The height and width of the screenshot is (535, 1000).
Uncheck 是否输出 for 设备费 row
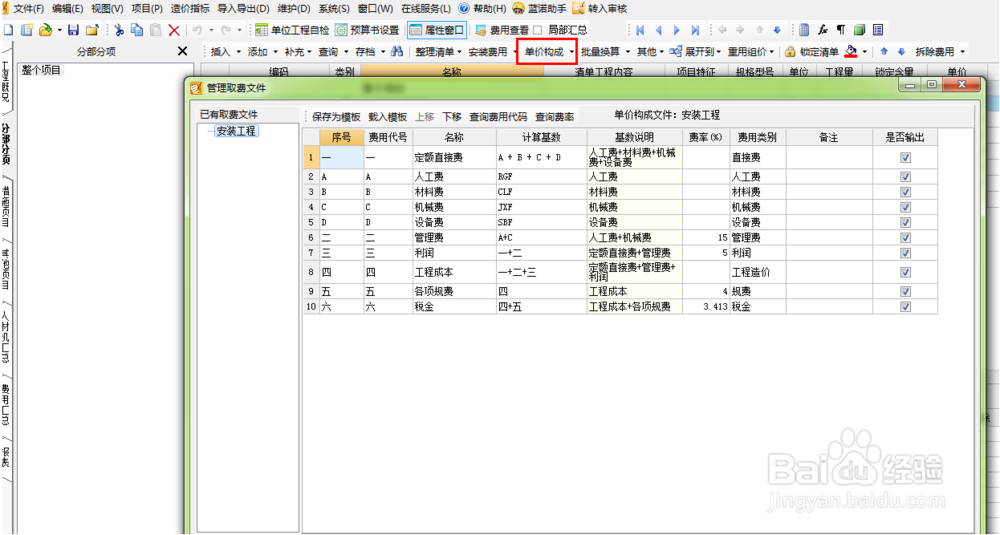[905, 223]
